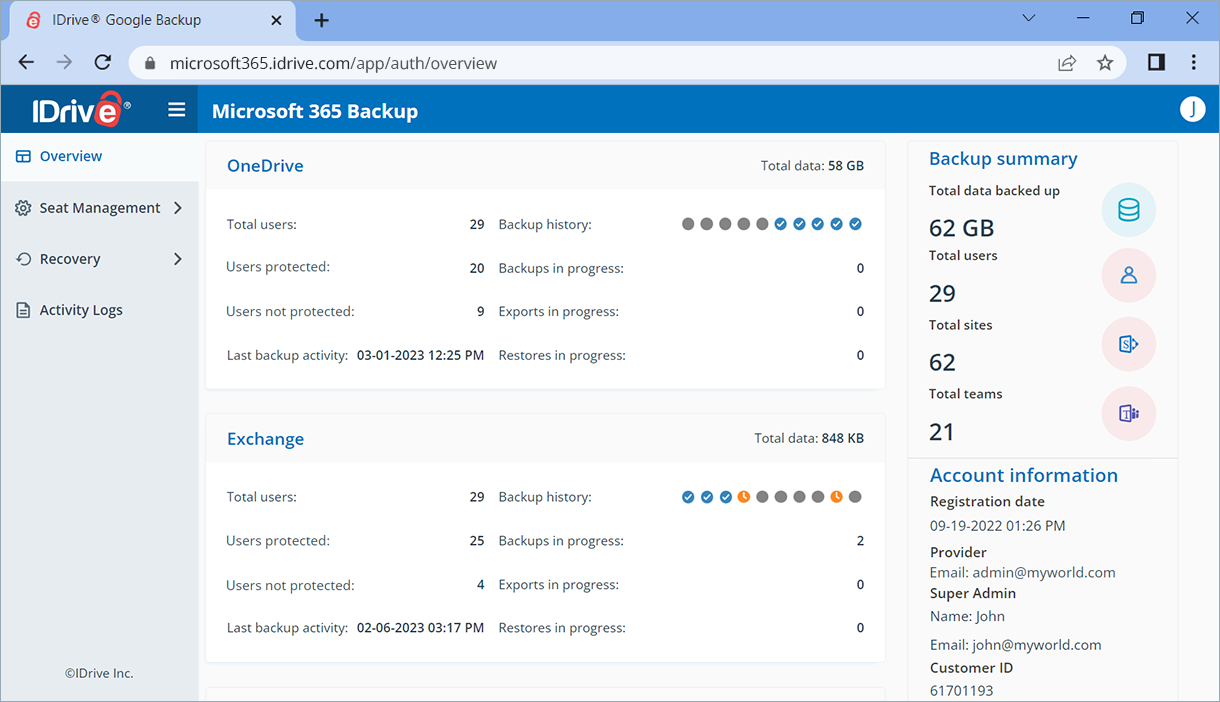This screenshot has height=702, width=1220.
Task: Click the Overview dashboard icon
Action: [24, 156]
